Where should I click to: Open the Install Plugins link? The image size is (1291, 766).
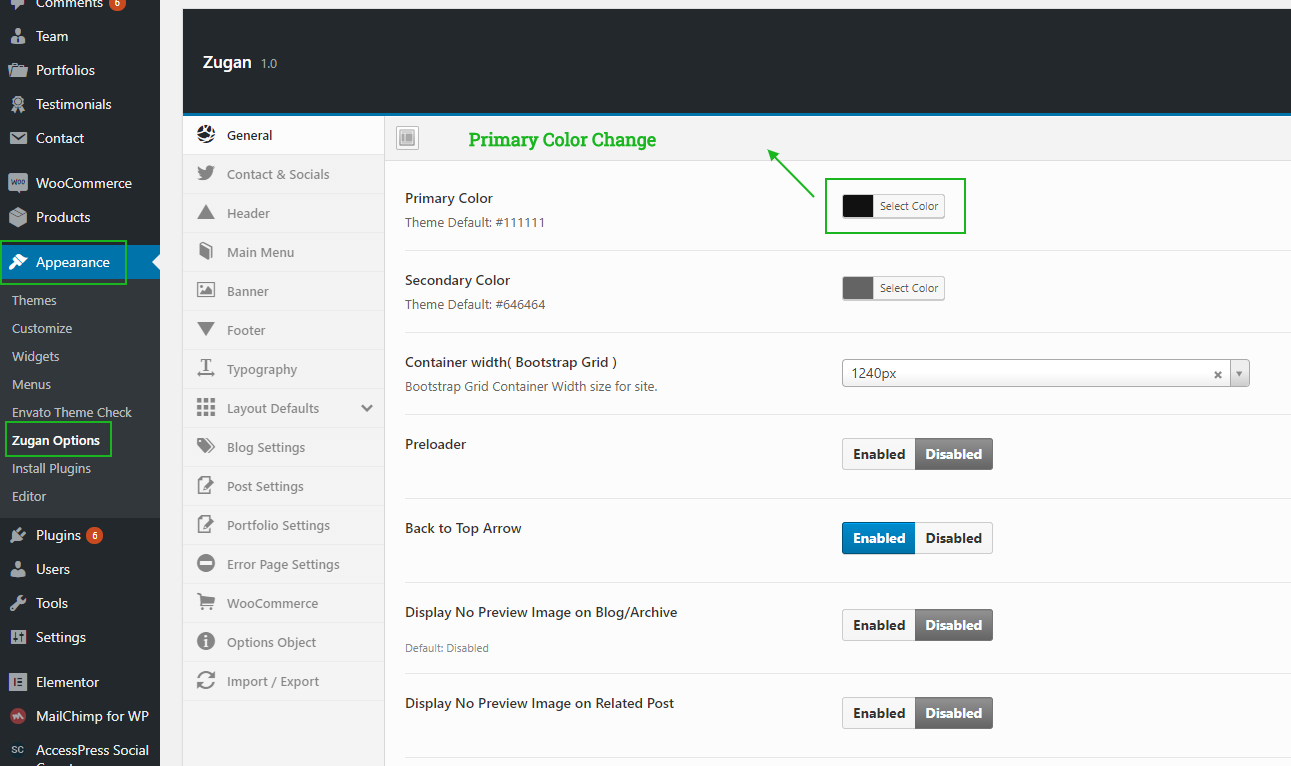coord(51,468)
